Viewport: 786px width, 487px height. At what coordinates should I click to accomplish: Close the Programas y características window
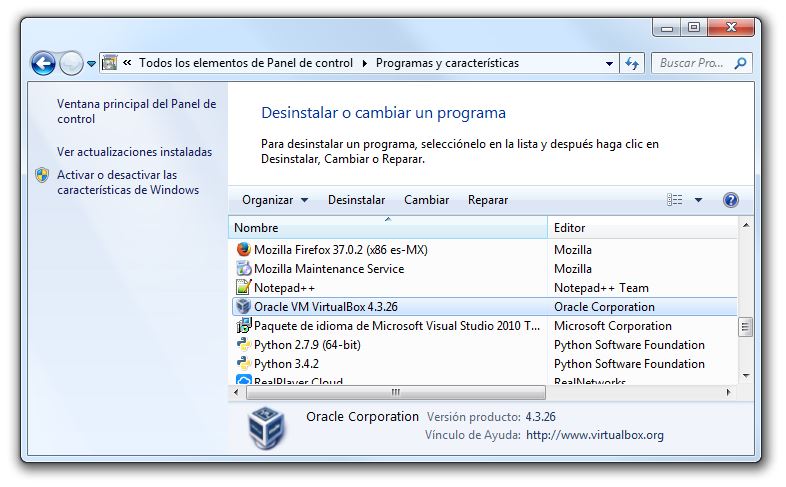tap(731, 28)
